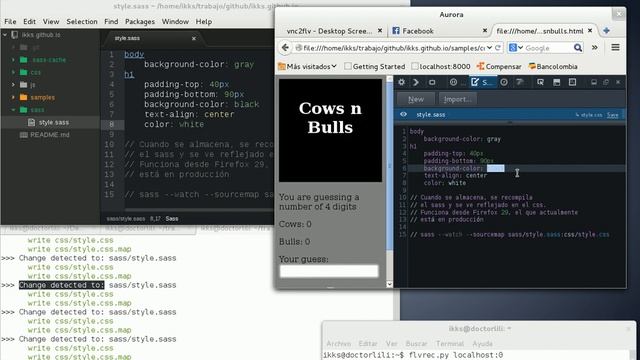Open Archivo menu in ikks@doctorlili window
The image size is (640, 360).
pos(338,344)
